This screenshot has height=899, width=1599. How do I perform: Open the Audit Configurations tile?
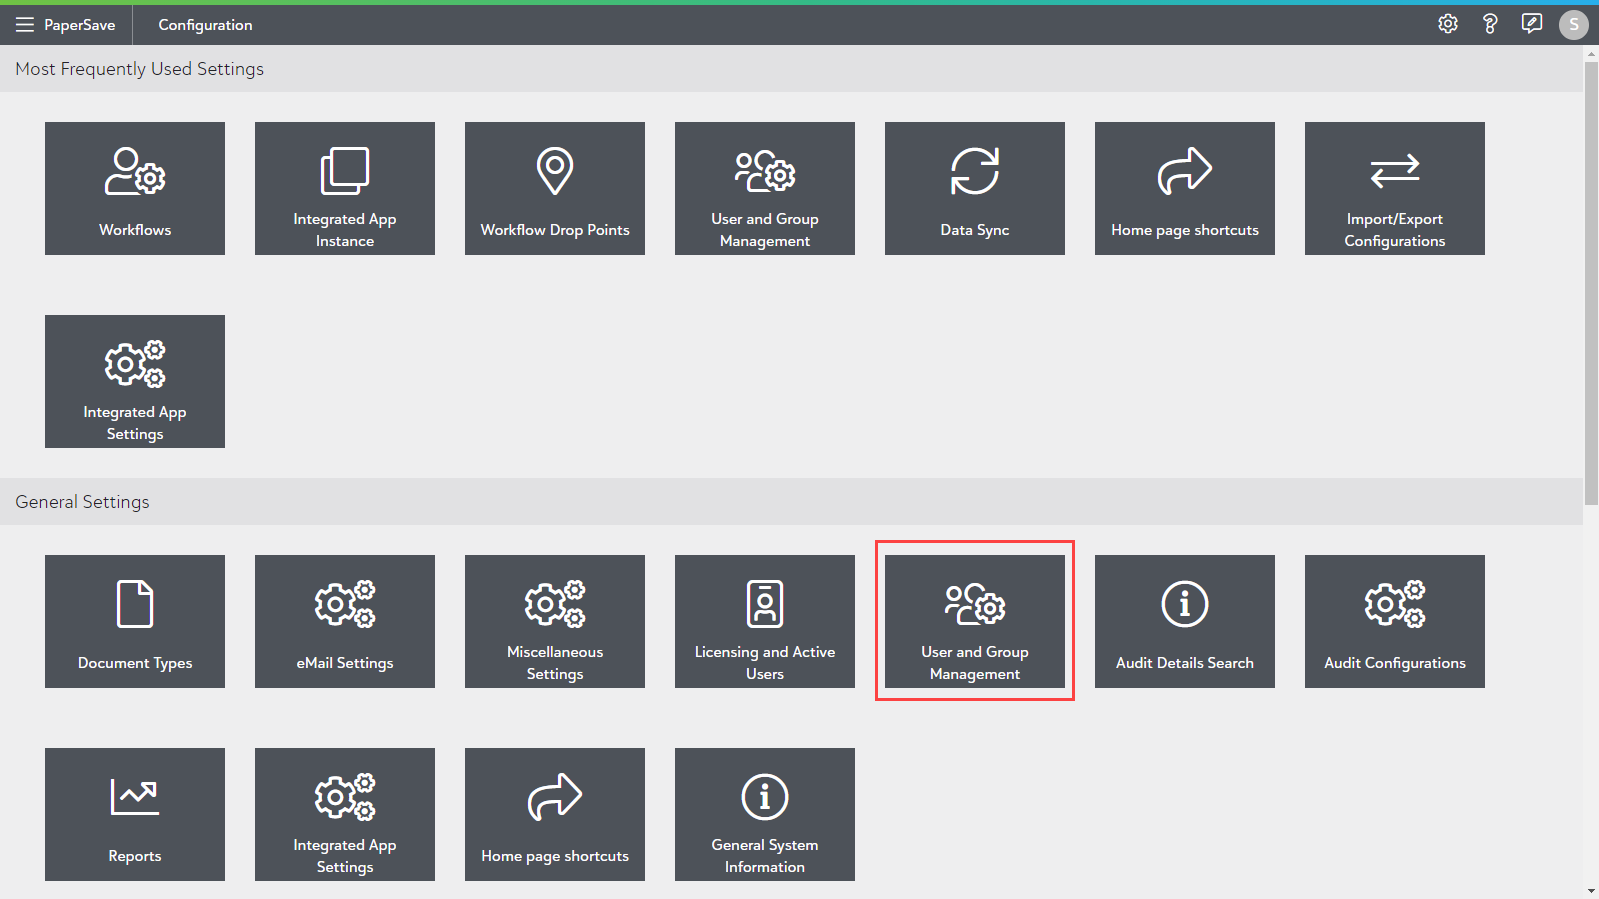[x=1395, y=621]
